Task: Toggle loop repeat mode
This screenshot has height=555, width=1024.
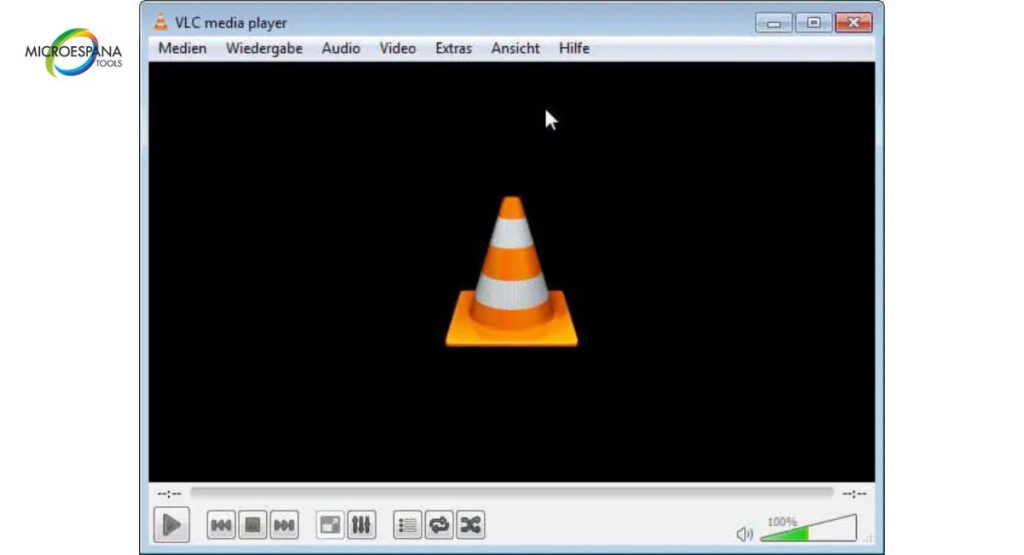Action: [438, 524]
